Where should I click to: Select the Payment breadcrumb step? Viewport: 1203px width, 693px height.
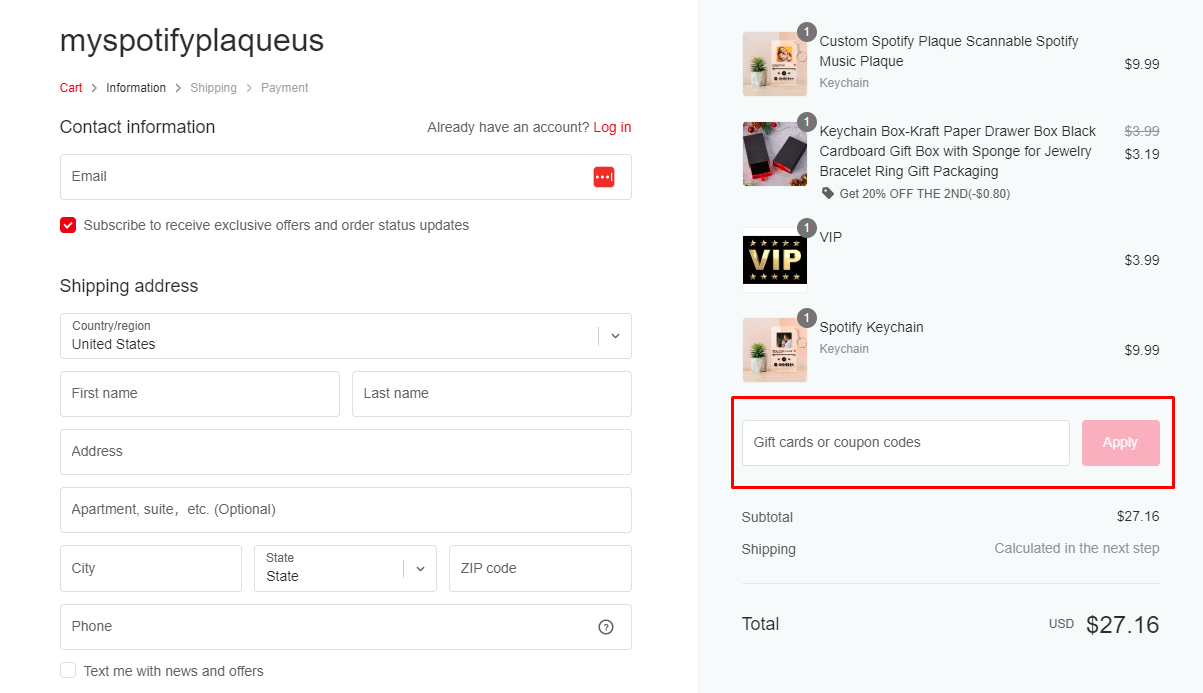284,88
